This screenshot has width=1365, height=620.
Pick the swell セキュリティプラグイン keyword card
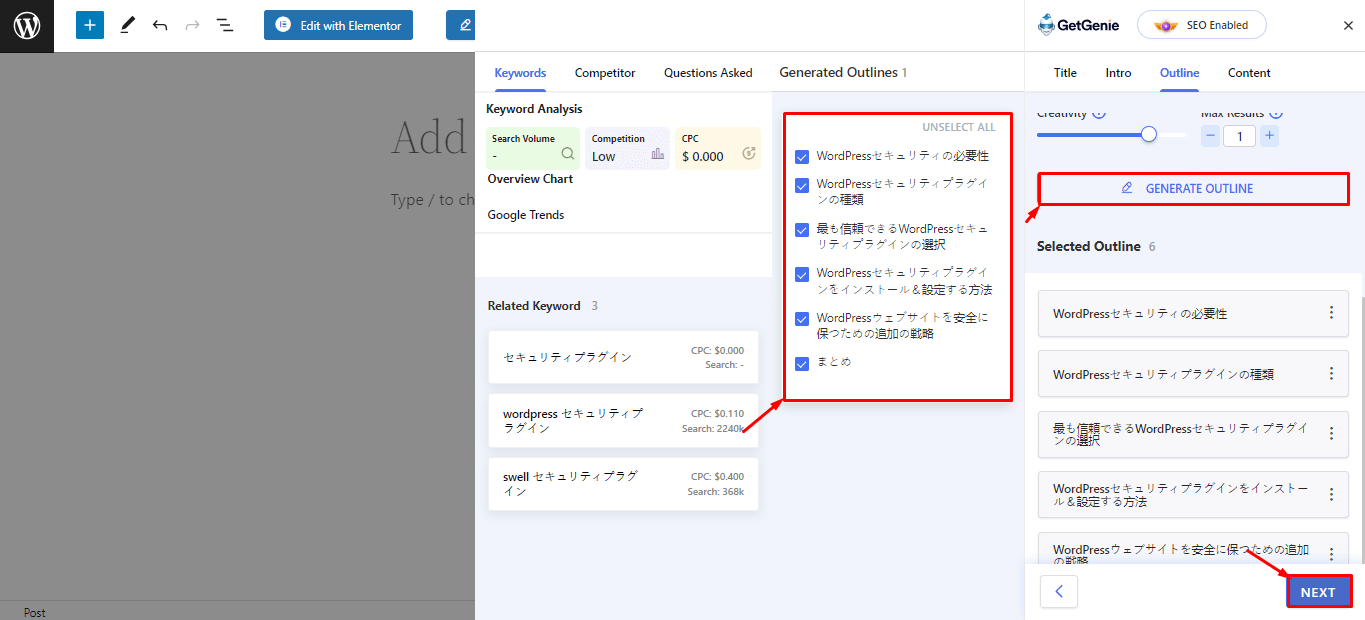click(623, 484)
